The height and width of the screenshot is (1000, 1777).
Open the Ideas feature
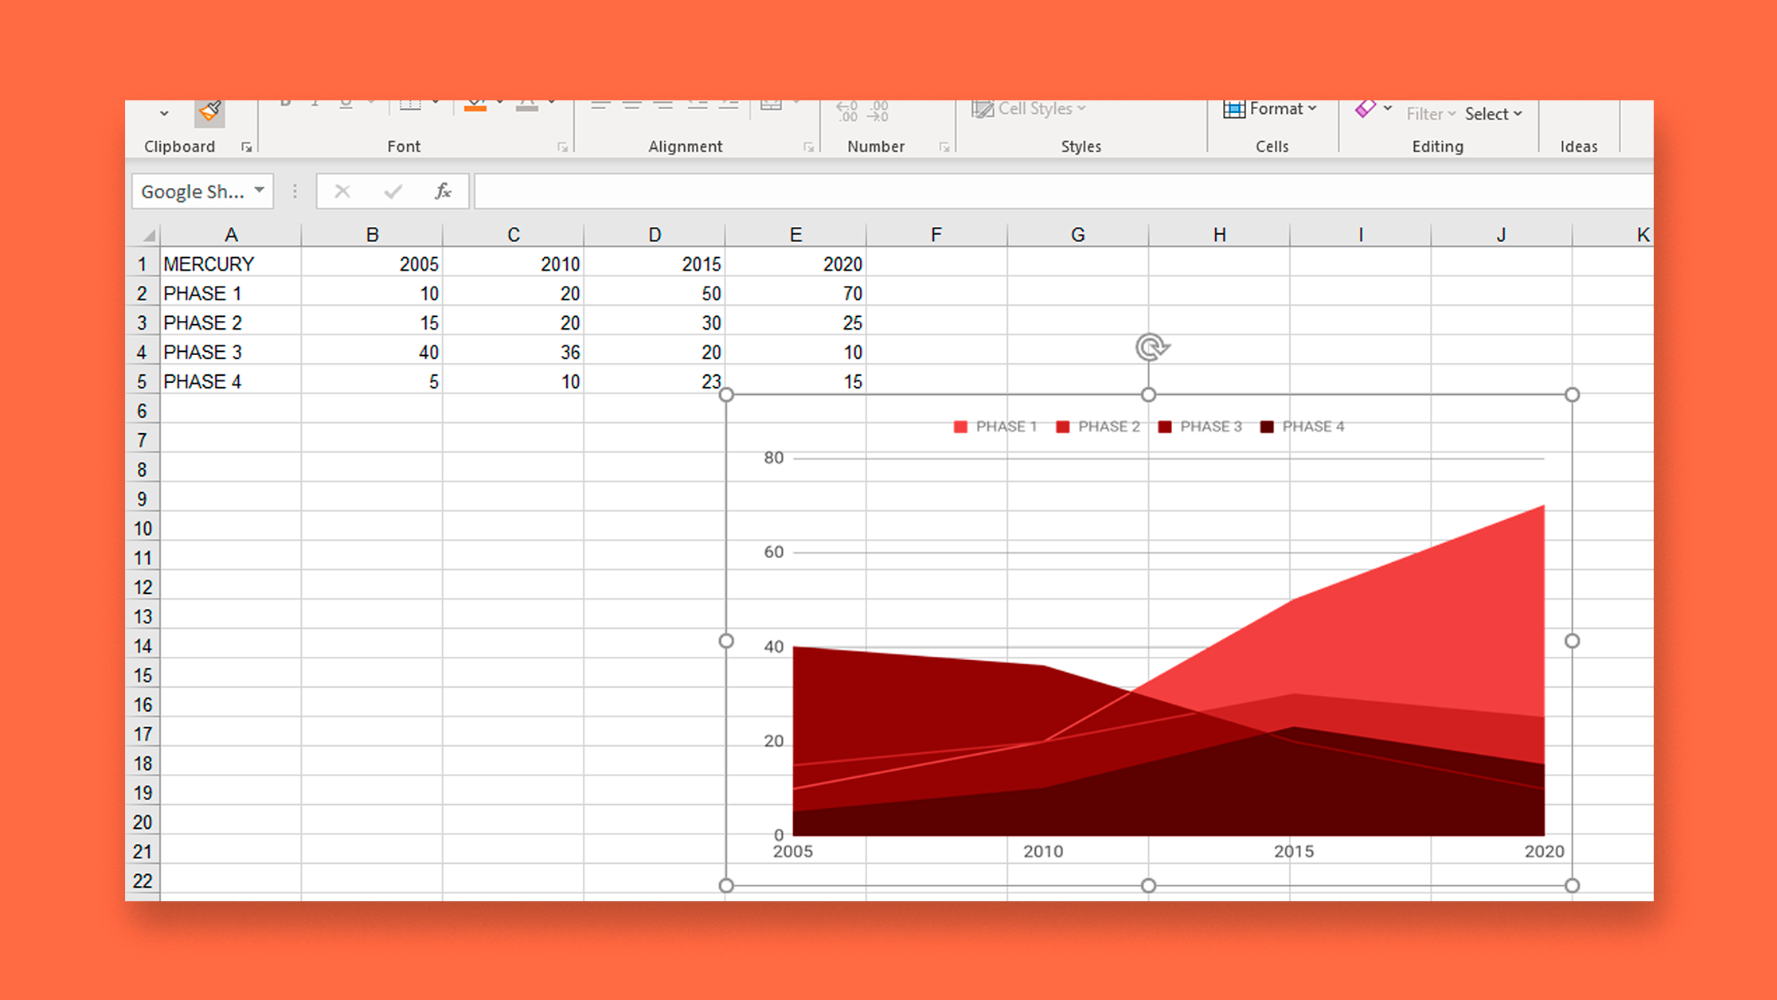click(x=1578, y=145)
